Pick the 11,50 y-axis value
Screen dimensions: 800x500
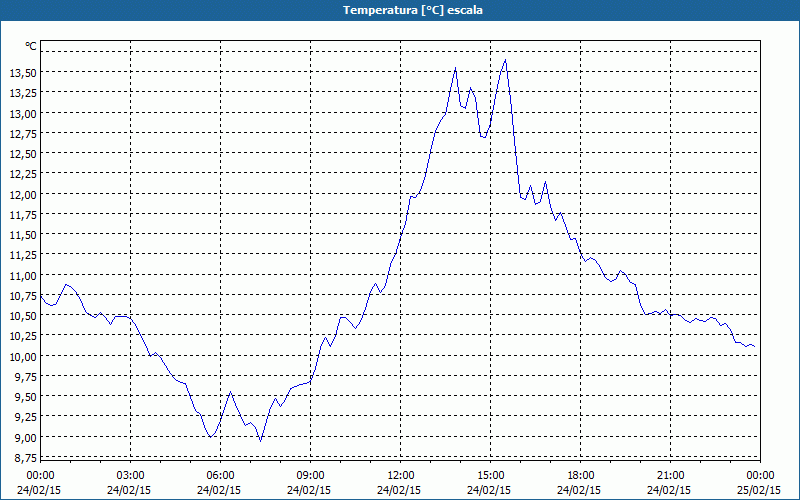(23, 235)
